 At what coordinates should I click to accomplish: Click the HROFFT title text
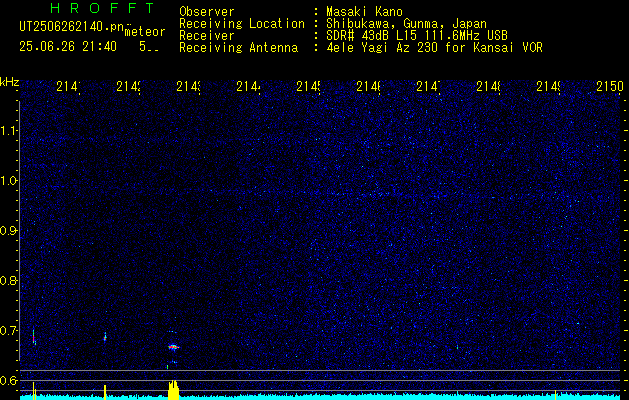click(x=102, y=8)
